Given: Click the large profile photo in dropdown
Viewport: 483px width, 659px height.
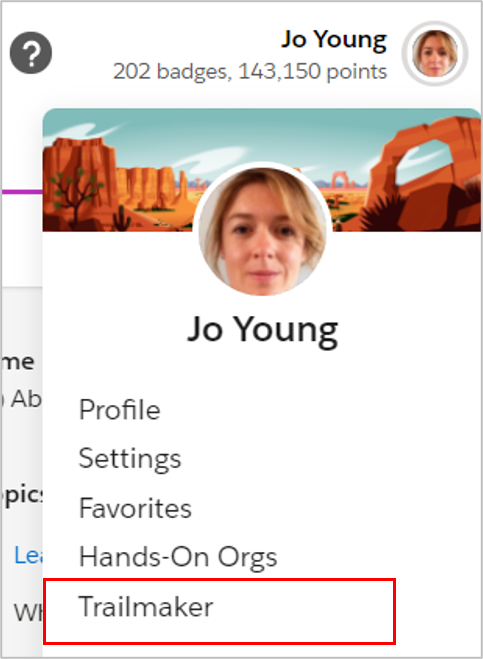Looking at the screenshot, I should [262, 230].
